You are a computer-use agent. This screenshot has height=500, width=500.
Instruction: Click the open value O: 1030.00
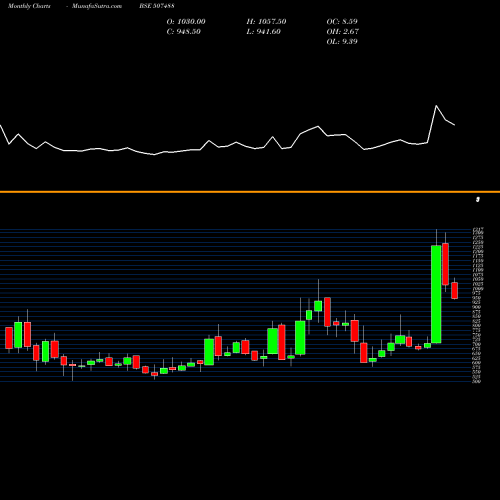[186, 22]
